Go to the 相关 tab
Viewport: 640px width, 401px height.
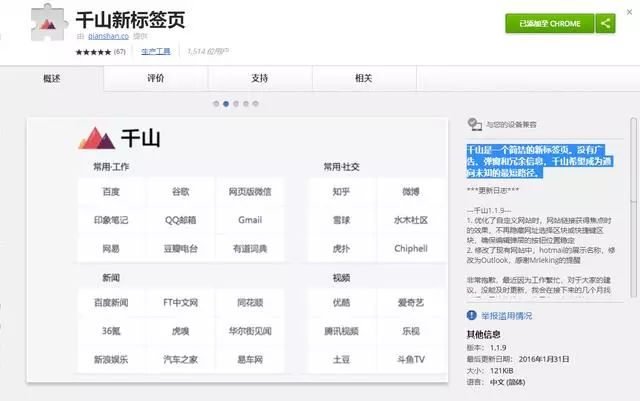pos(363,78)
